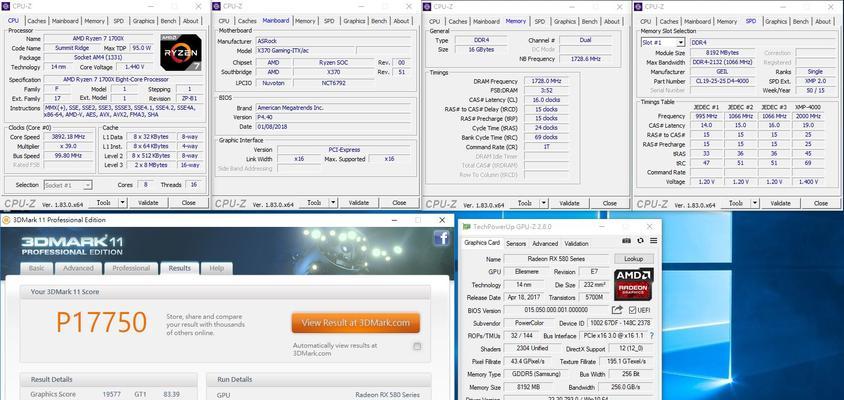Select the P17750 score text
Viewport: 844px width, 400px height.
(x=102, y=322)
